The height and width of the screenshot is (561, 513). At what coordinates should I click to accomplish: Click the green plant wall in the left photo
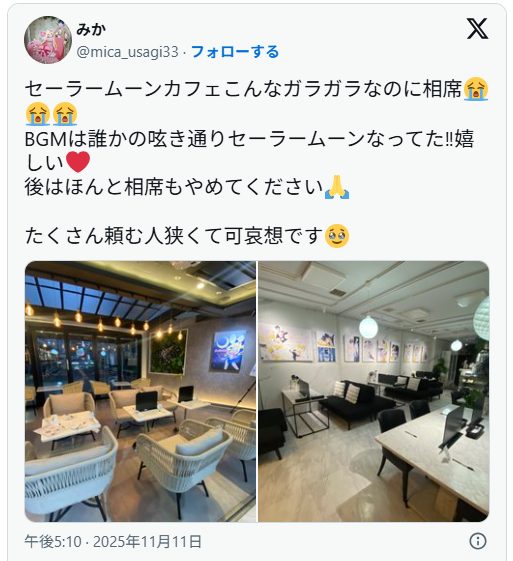168,351
